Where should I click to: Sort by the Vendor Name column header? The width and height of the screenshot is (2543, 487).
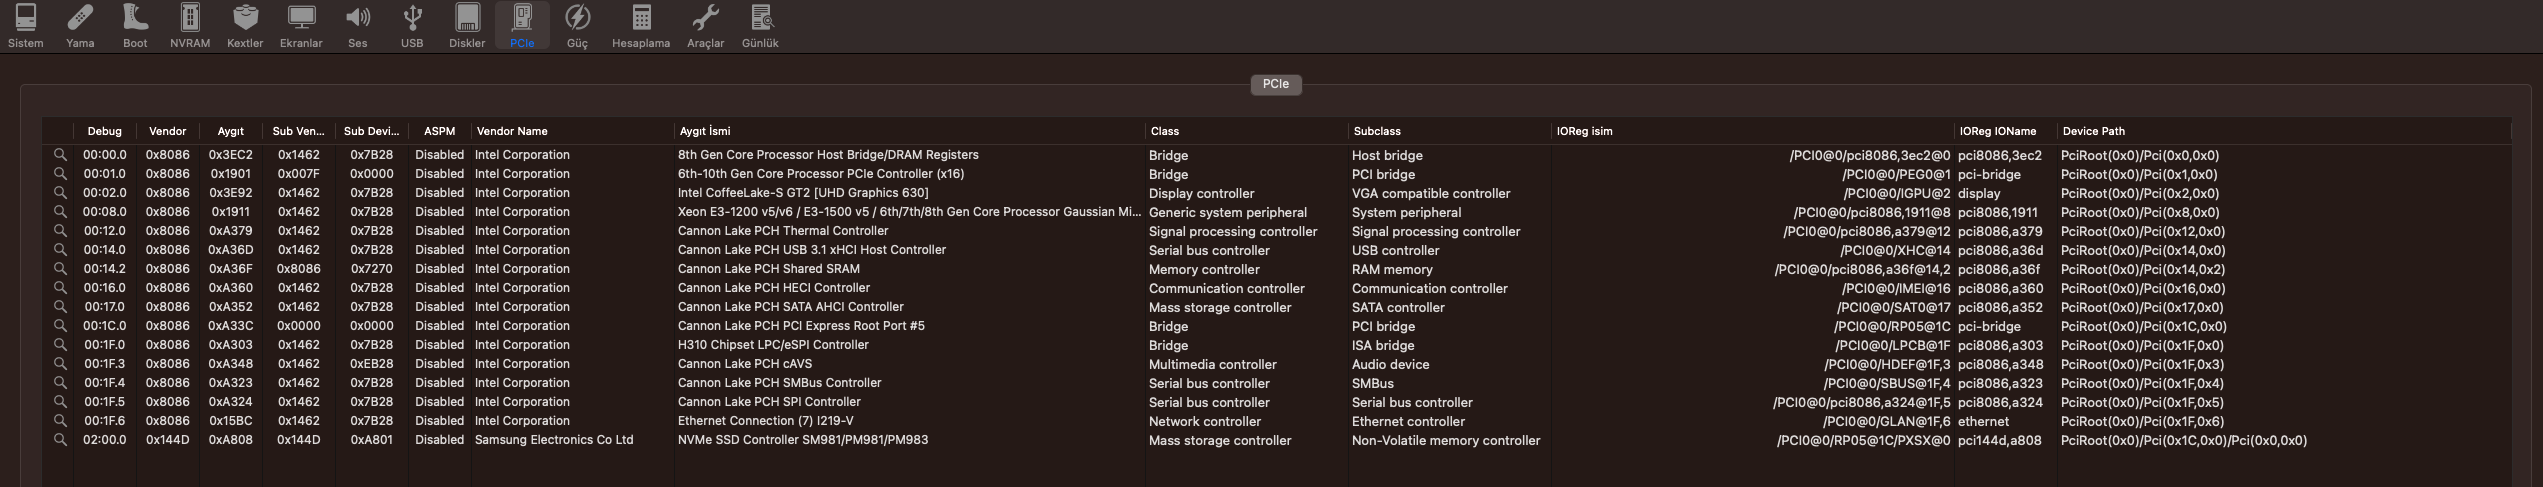(x=512, y=131)
